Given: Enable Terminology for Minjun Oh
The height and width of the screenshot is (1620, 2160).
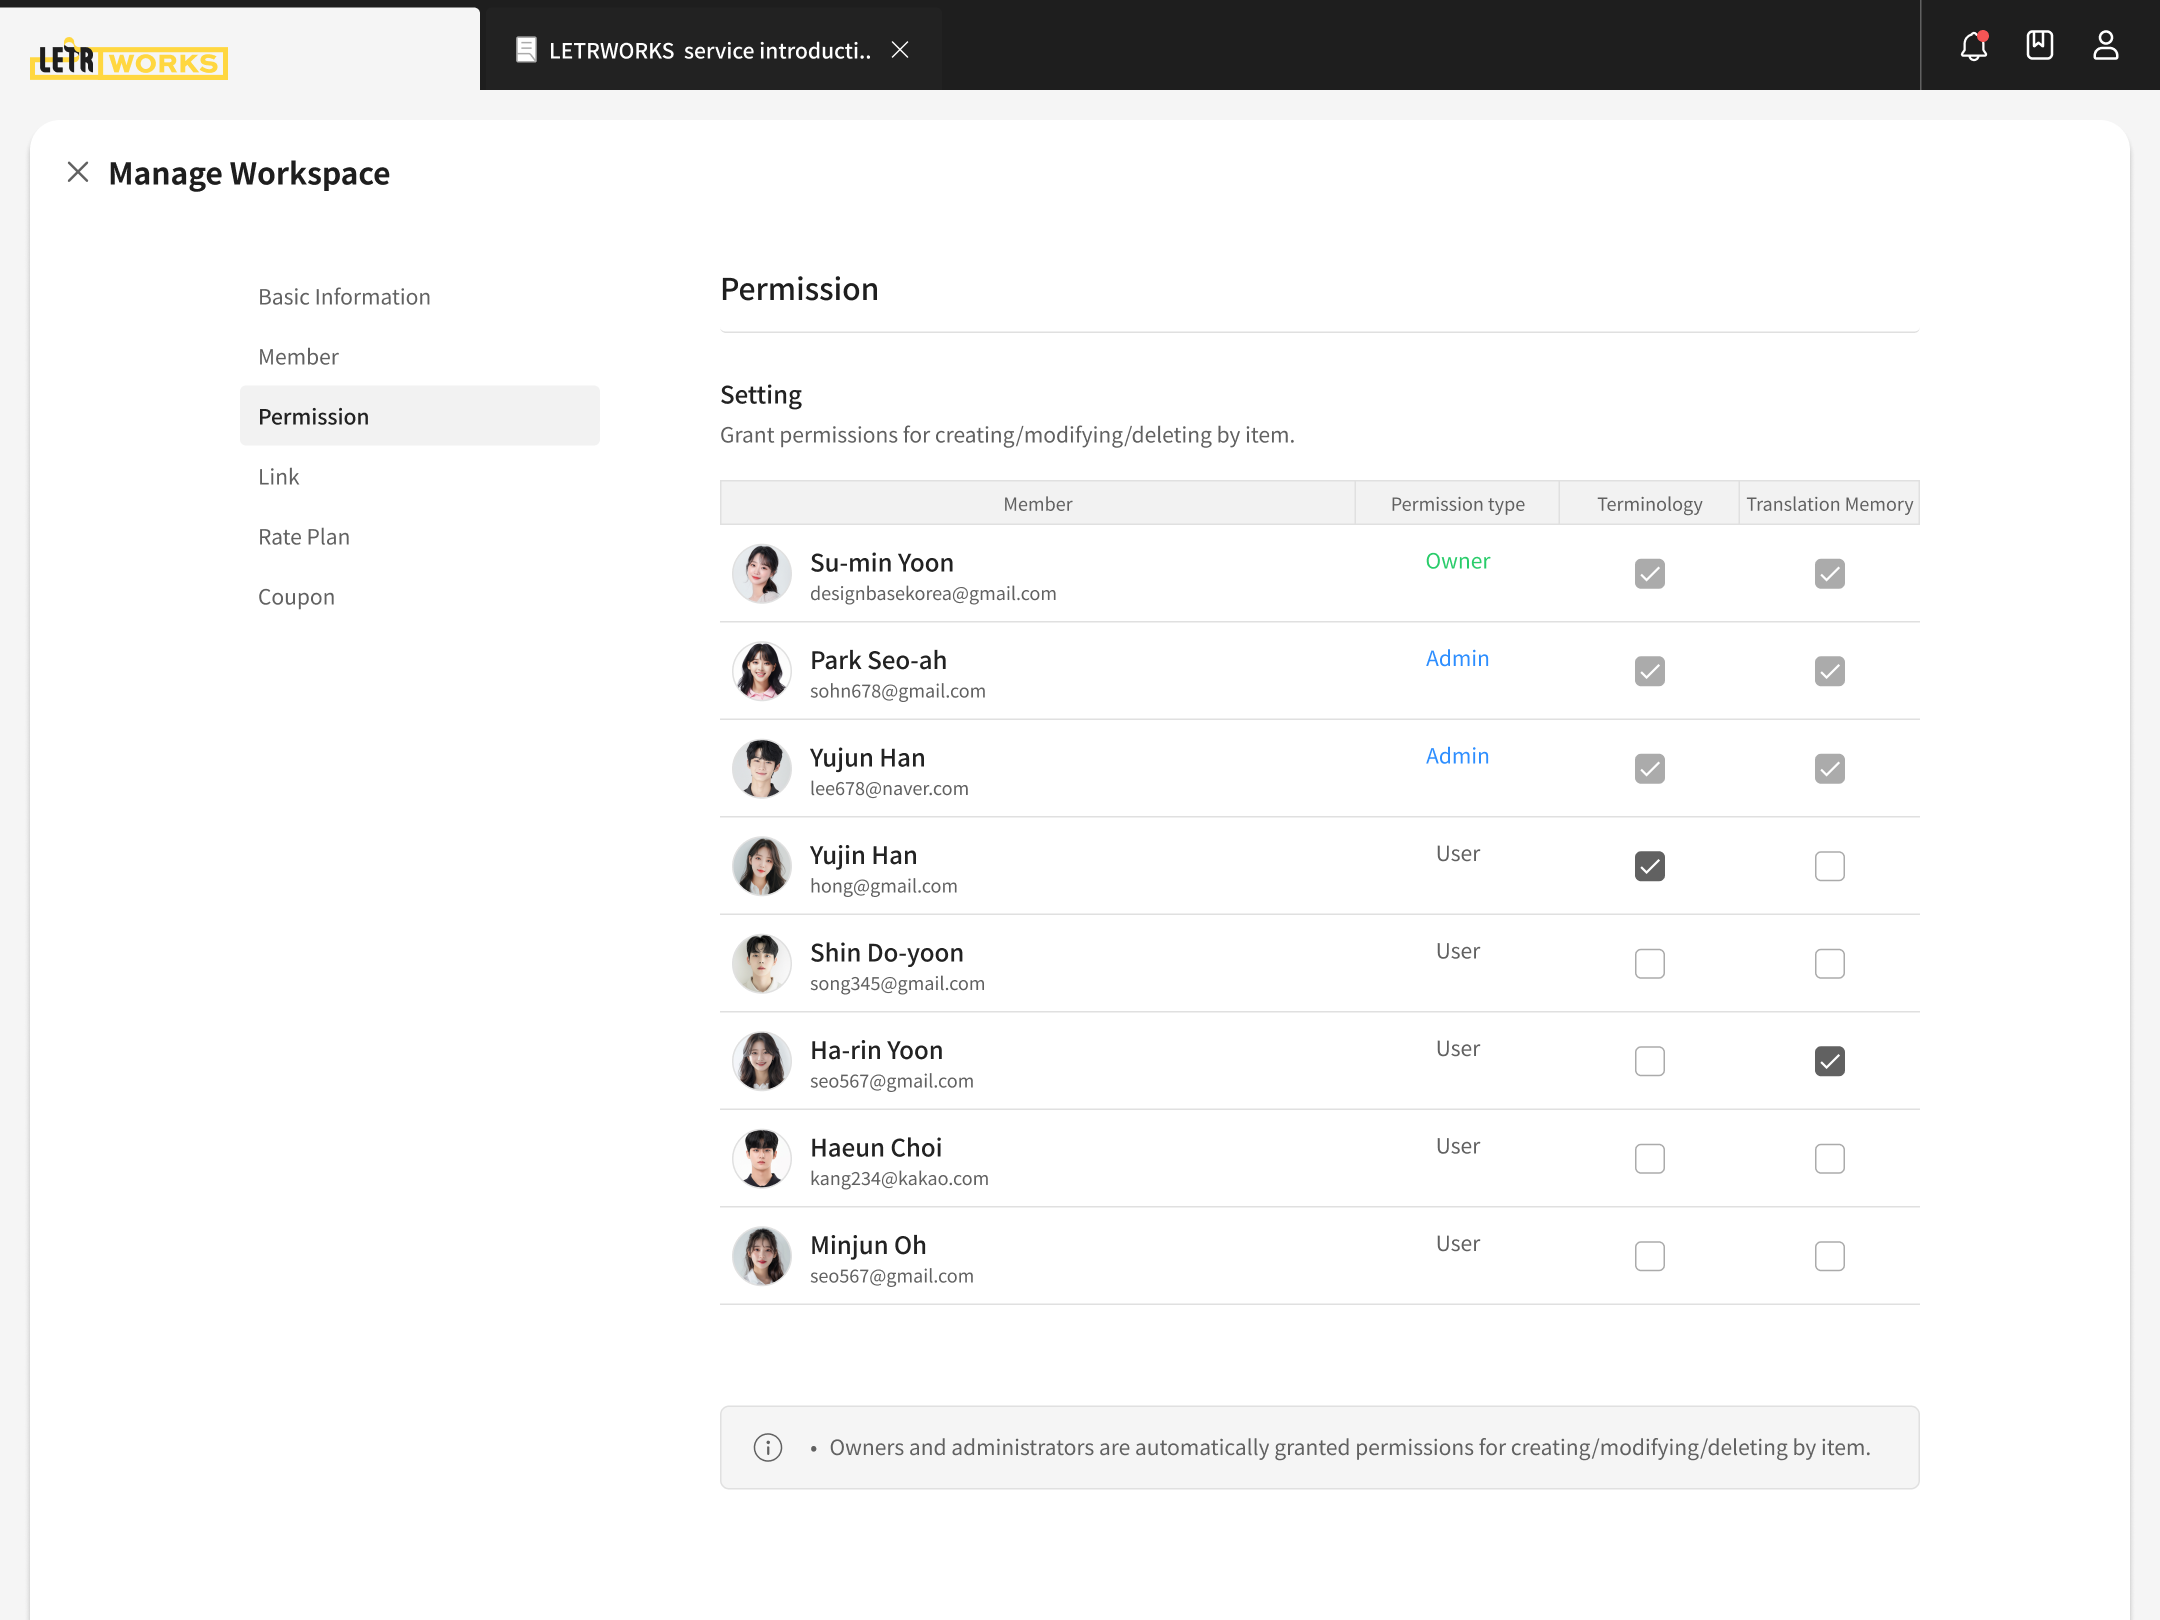Looking at the screenshot, I should click(1649, 1256).
